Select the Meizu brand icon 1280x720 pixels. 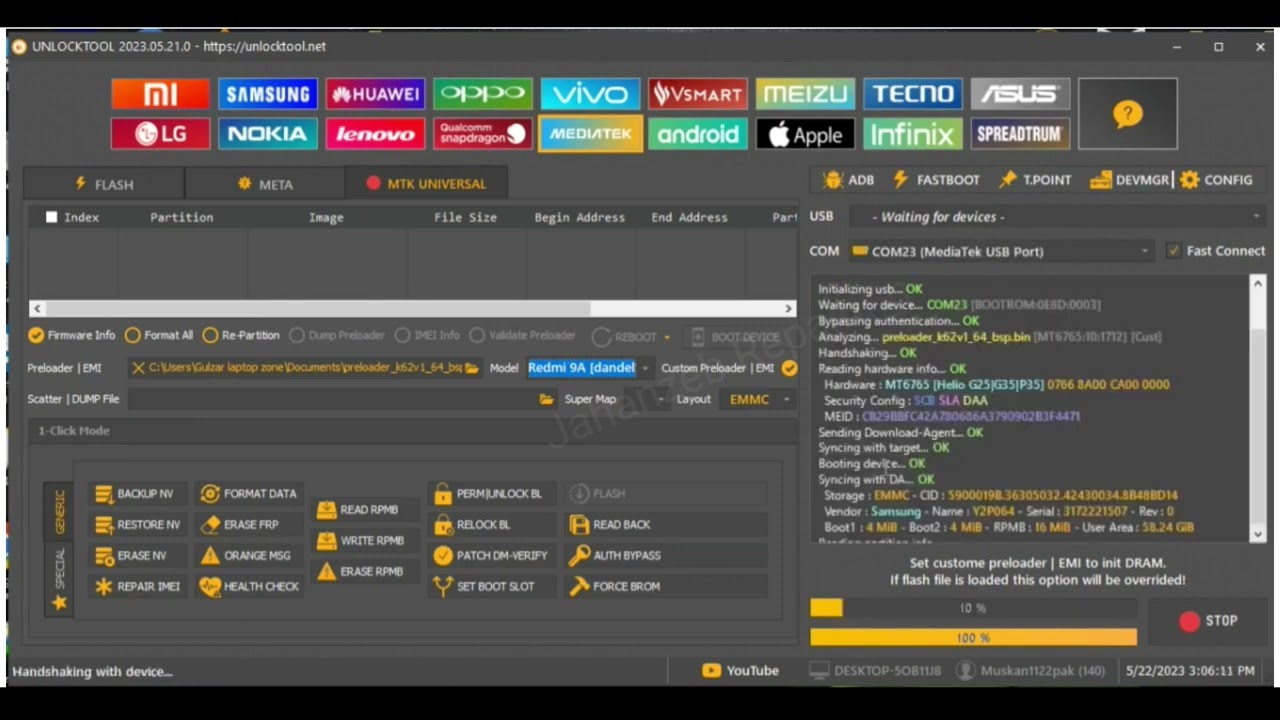[x=805, y=94]
